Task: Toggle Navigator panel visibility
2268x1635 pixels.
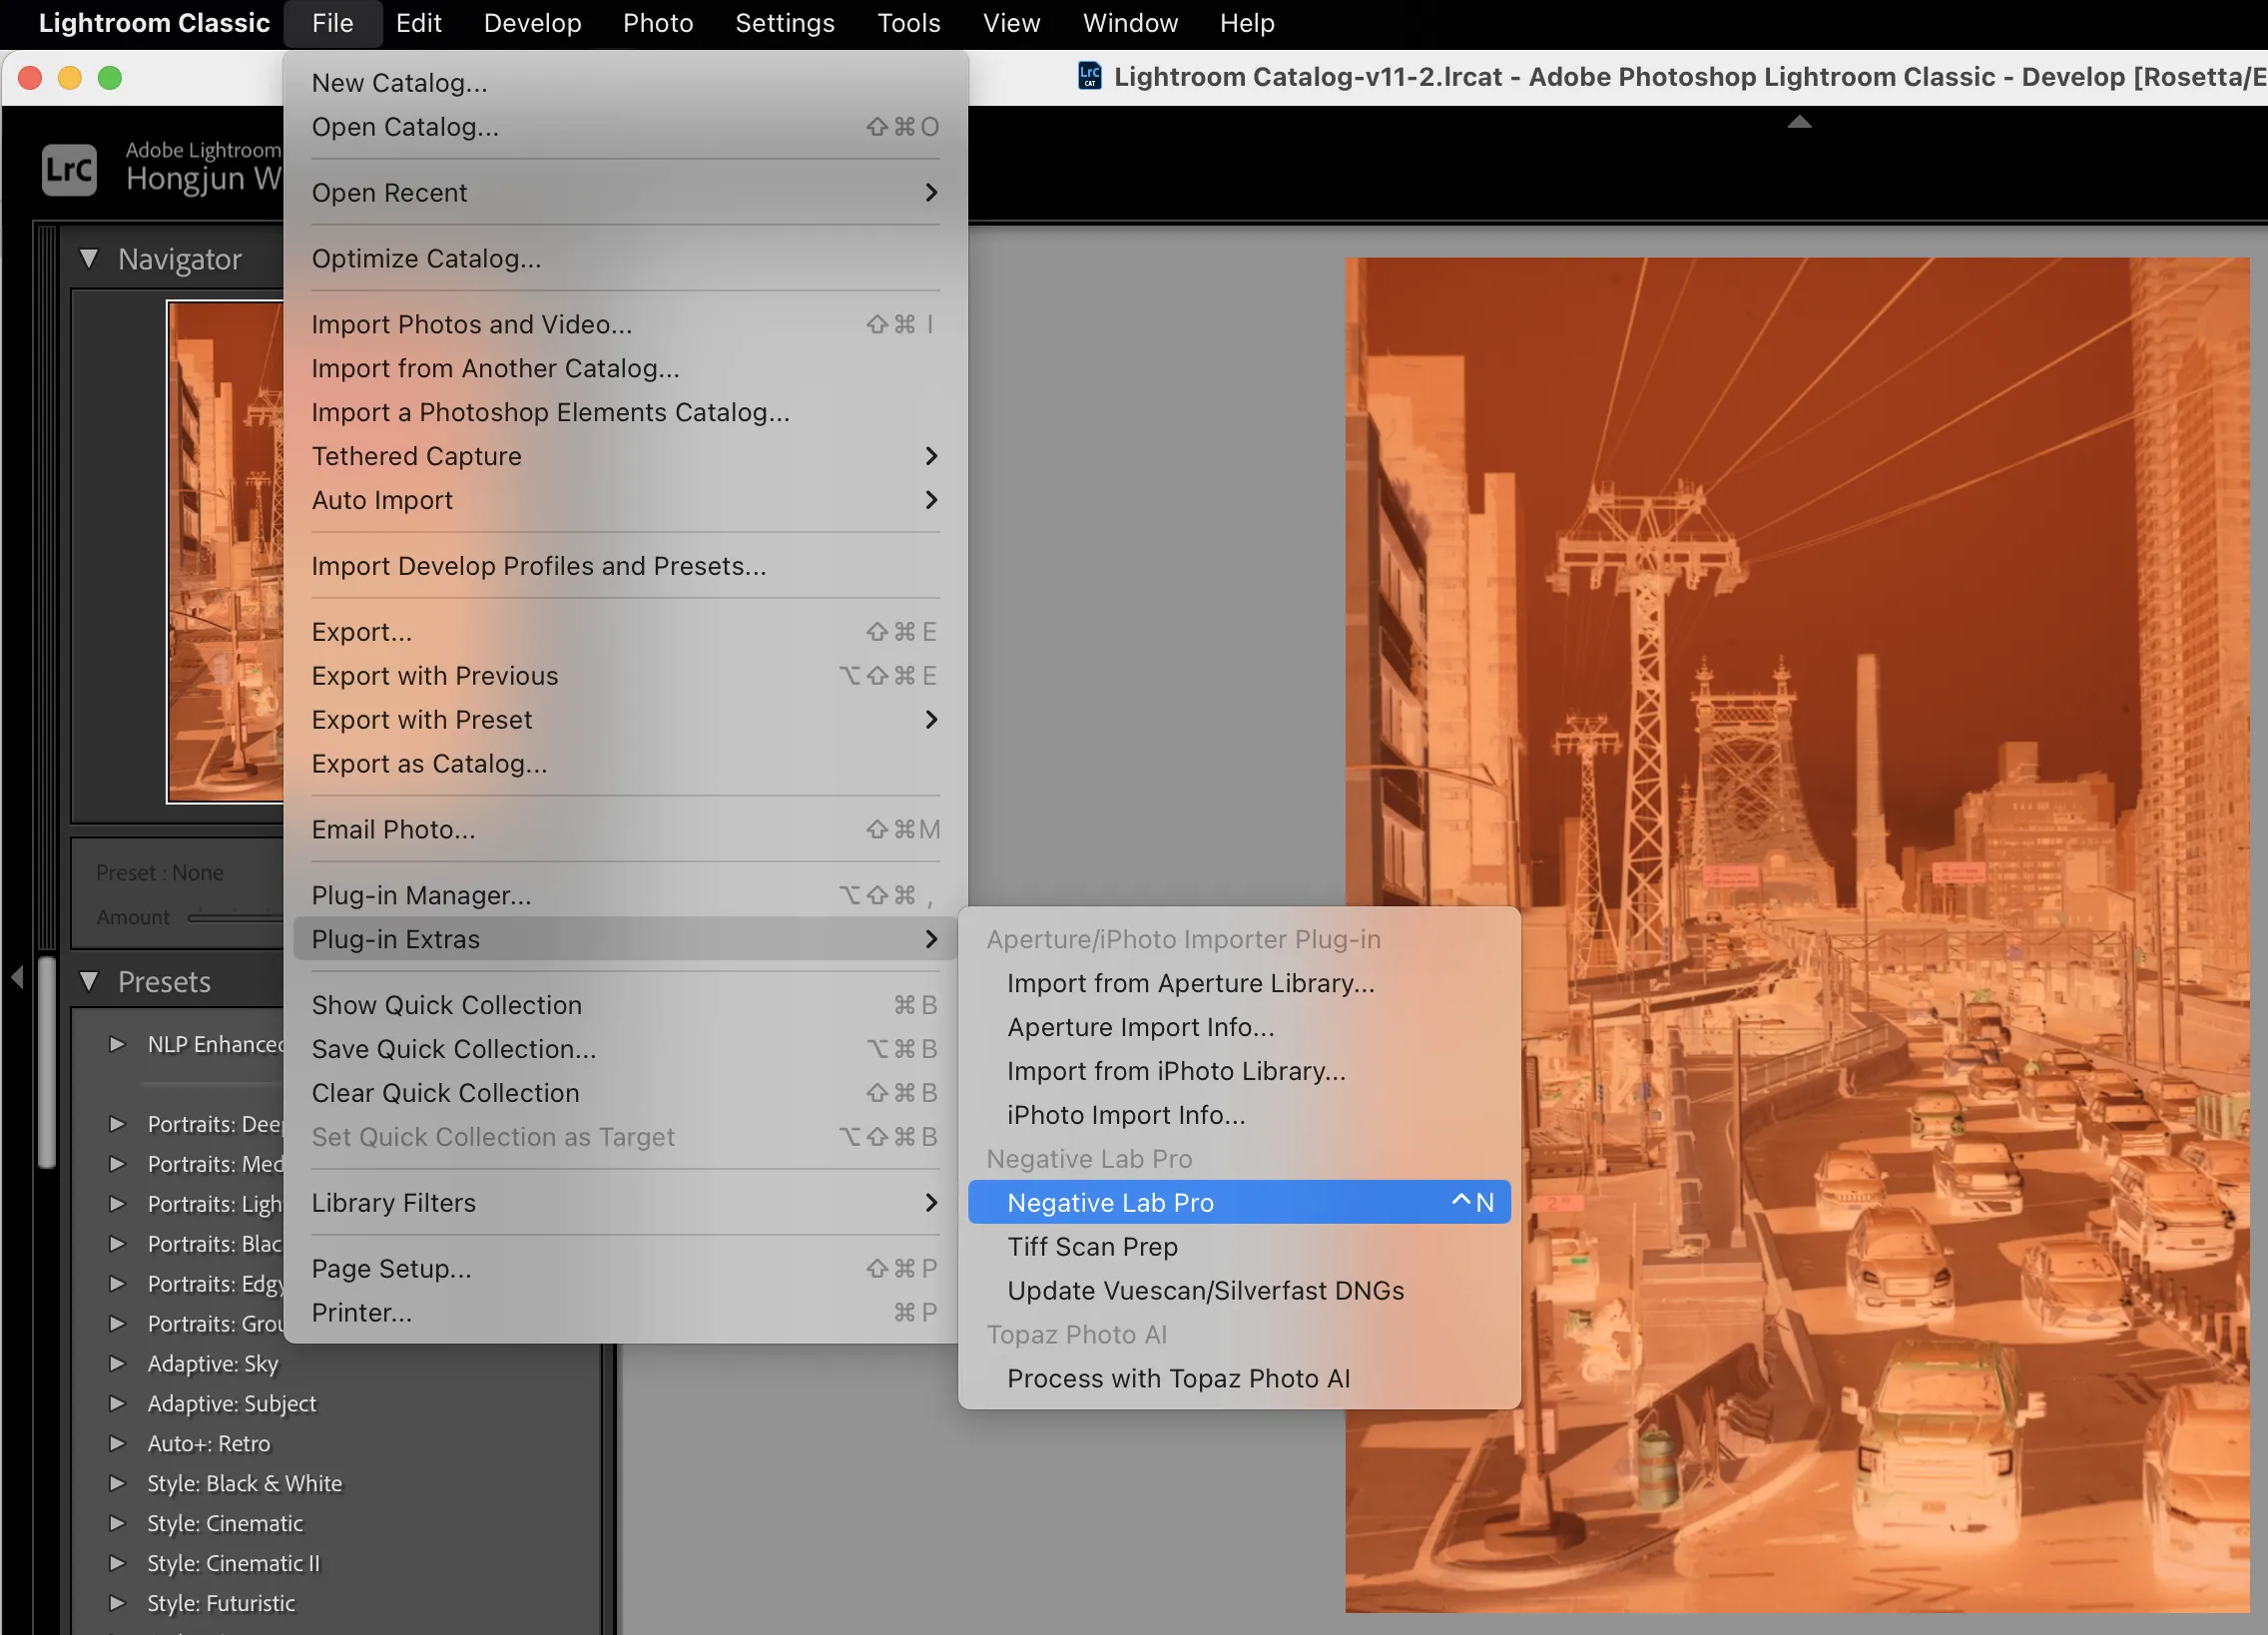Action: pos(88,257)
